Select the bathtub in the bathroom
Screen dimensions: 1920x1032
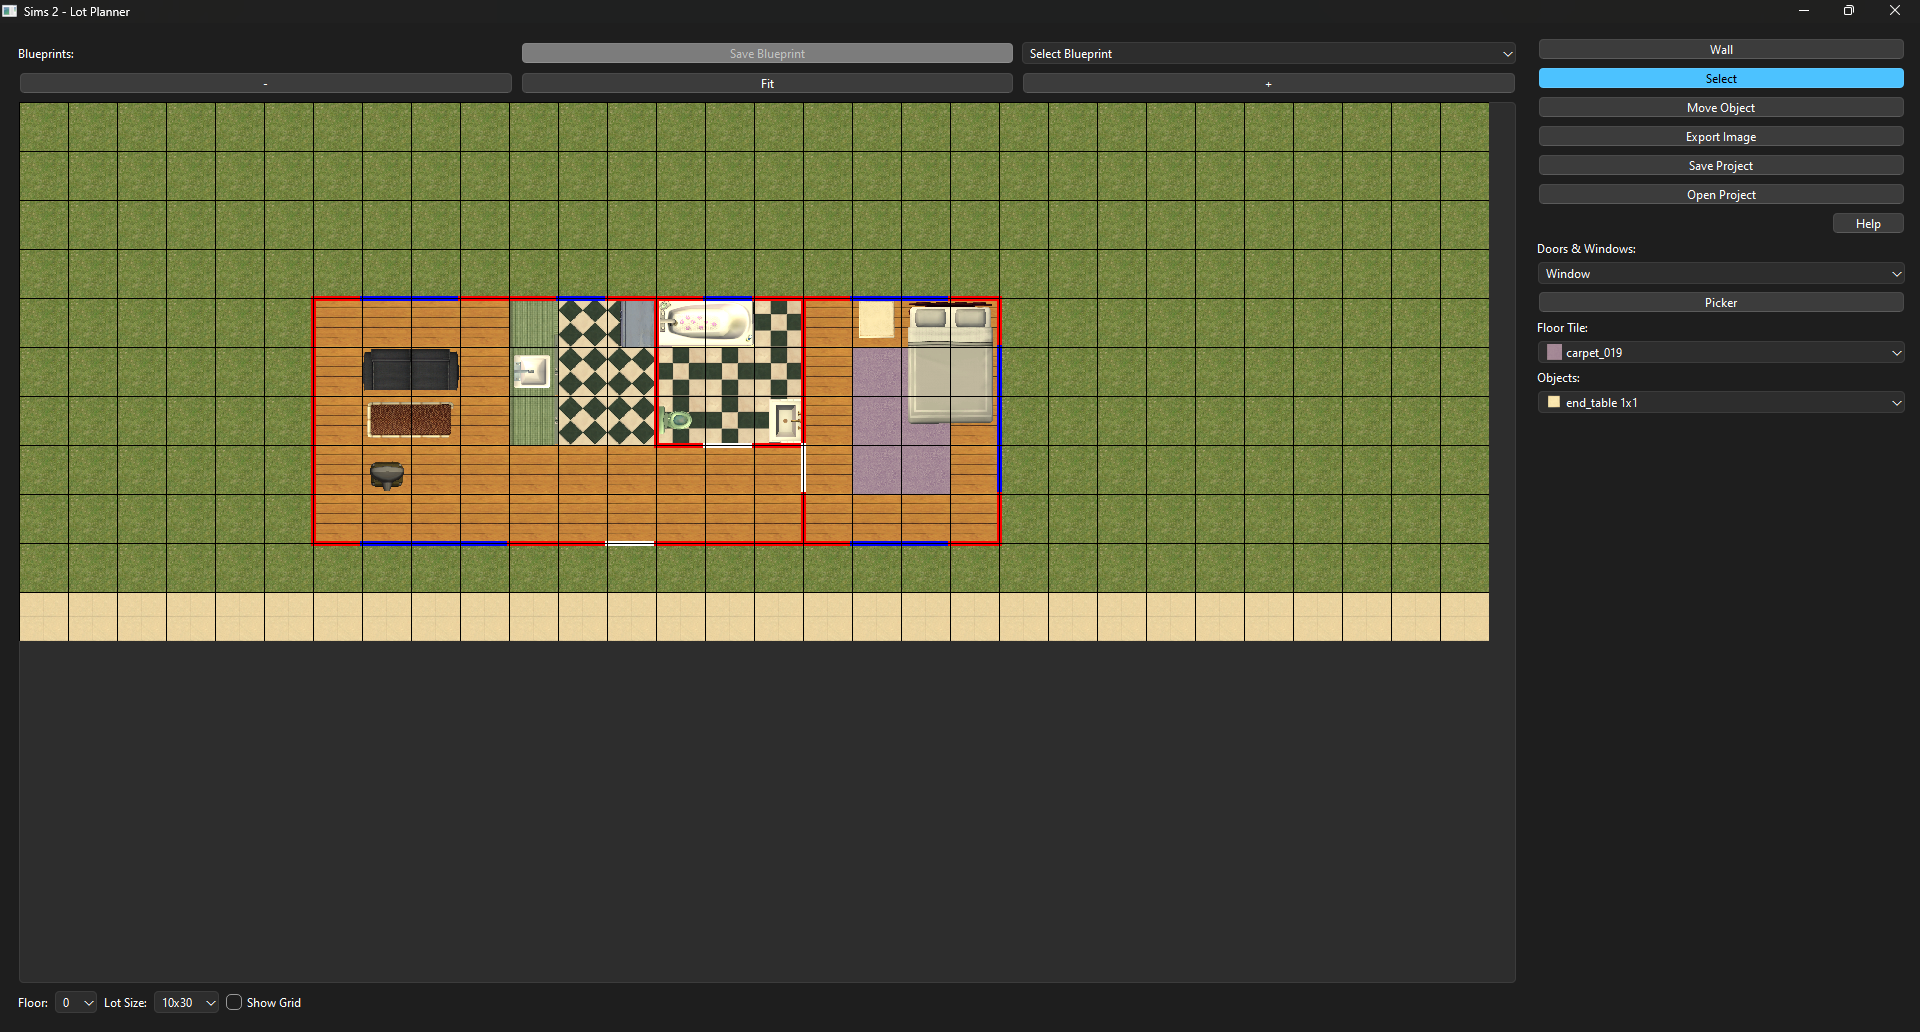(x=706, y=322)
